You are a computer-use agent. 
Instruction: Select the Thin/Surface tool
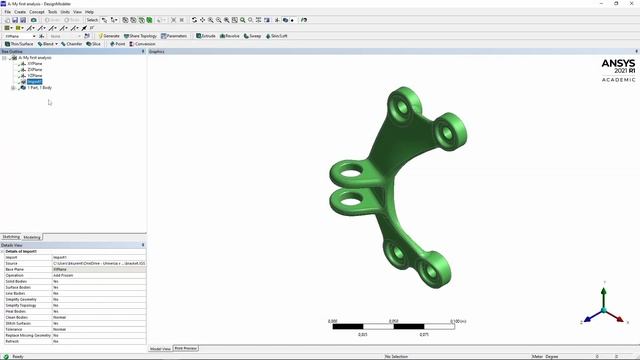click(19, 44)
